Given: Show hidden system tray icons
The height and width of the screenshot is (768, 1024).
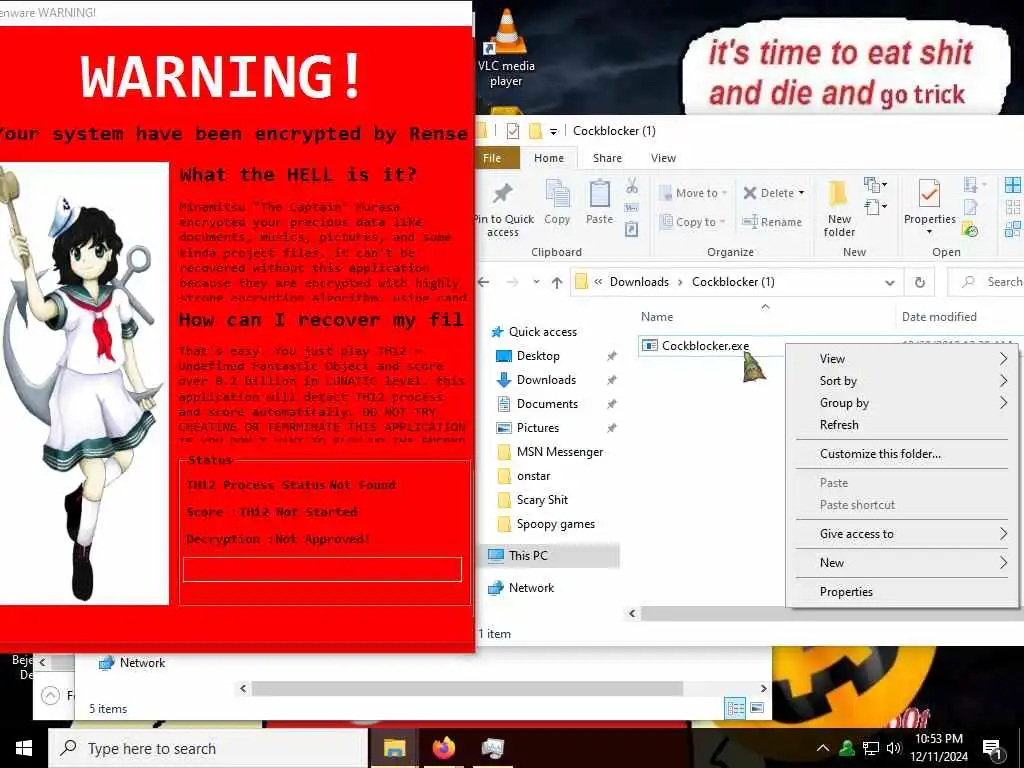Looking at the screenshot, I should pyautogui.click(x=823, y=748).
